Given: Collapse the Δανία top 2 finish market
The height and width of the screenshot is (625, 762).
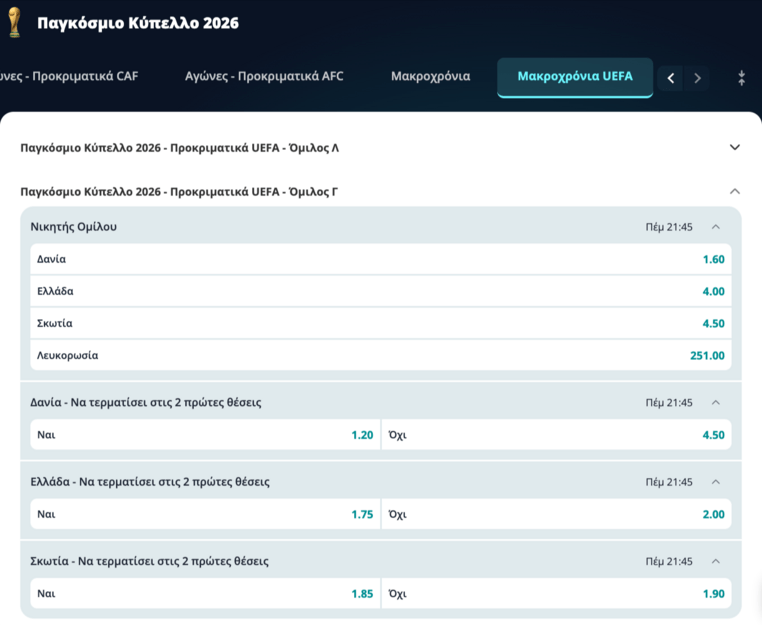Looking at the screenshot, I should point(716,402).
